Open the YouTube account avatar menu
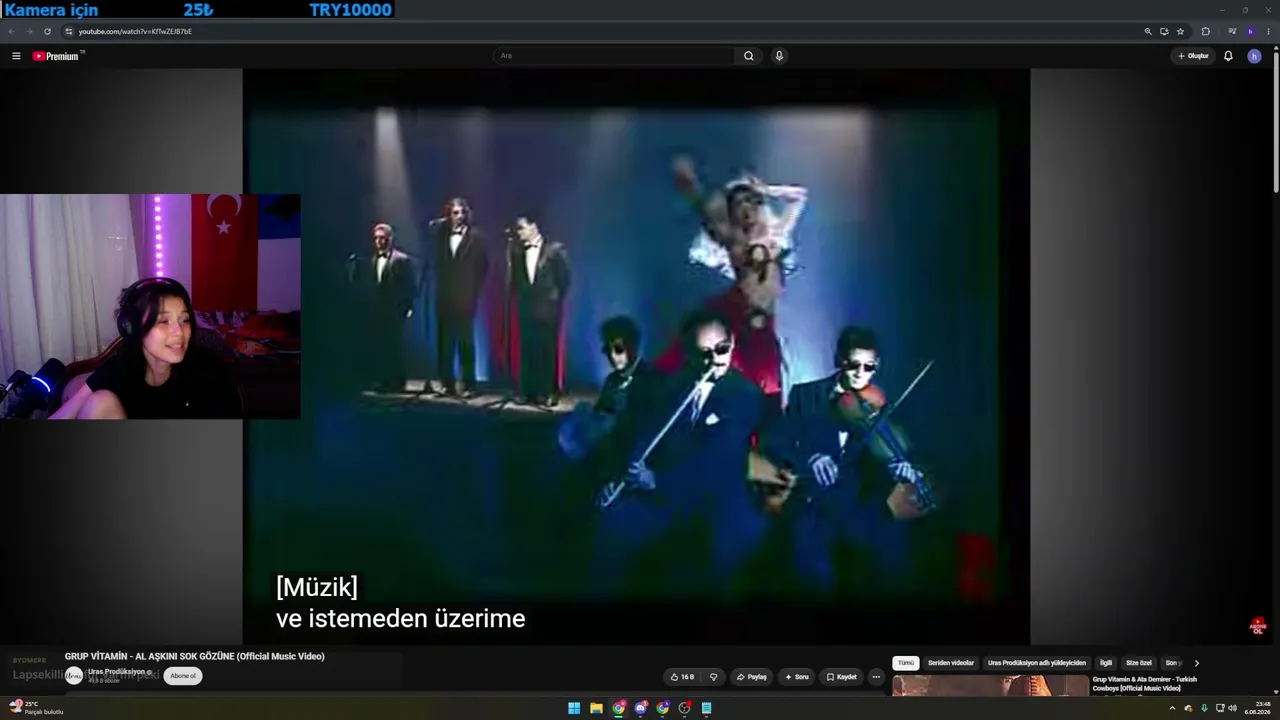 click(x=1254, y=56)
